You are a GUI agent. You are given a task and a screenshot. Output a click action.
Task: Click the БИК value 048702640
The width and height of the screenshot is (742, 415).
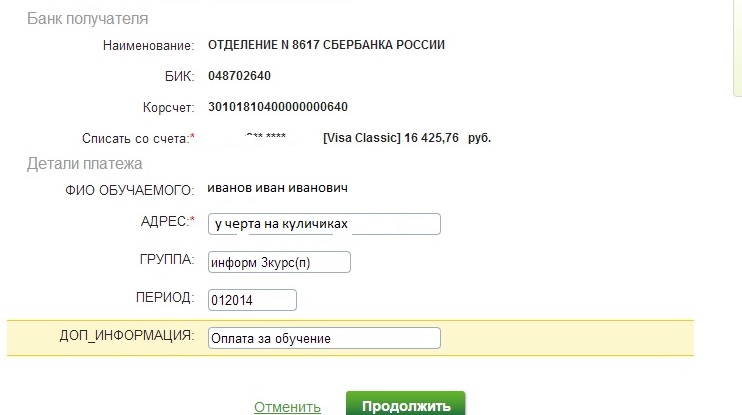tap(239, 76)
